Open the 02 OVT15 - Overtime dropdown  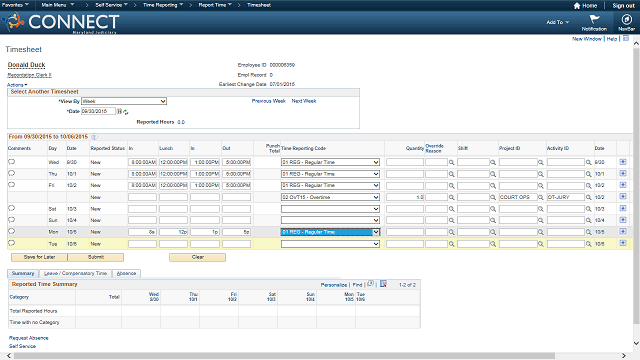[x=330, y=197]
